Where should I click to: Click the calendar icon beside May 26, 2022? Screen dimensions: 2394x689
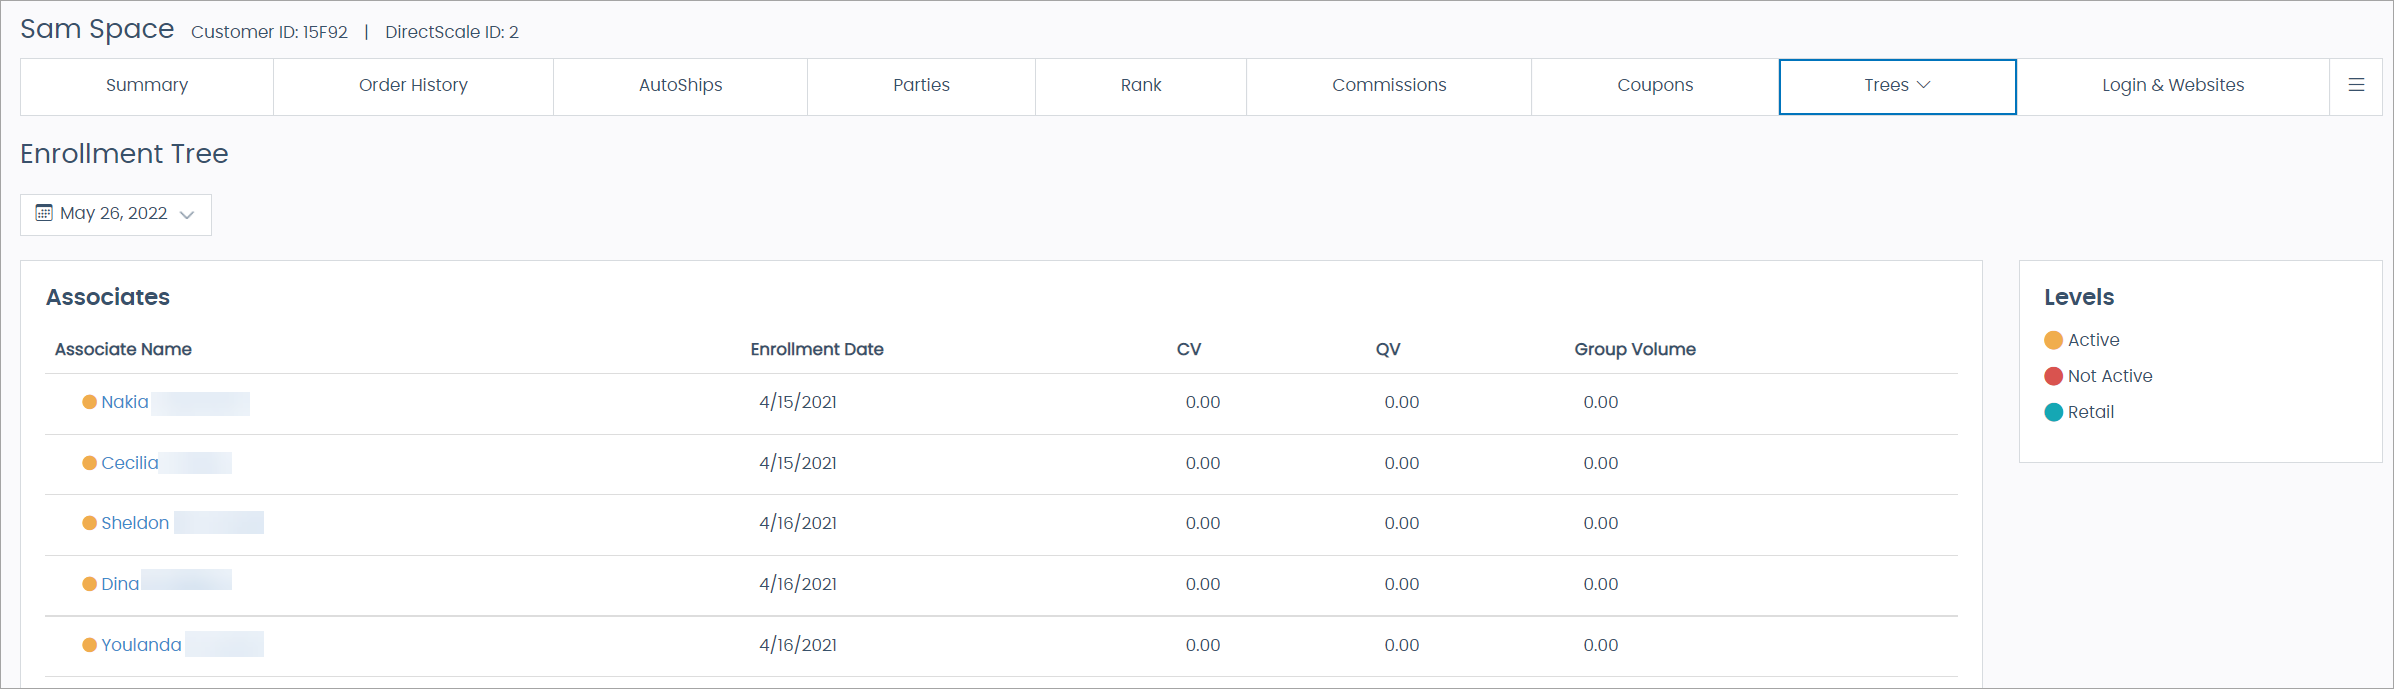[44, 213]
